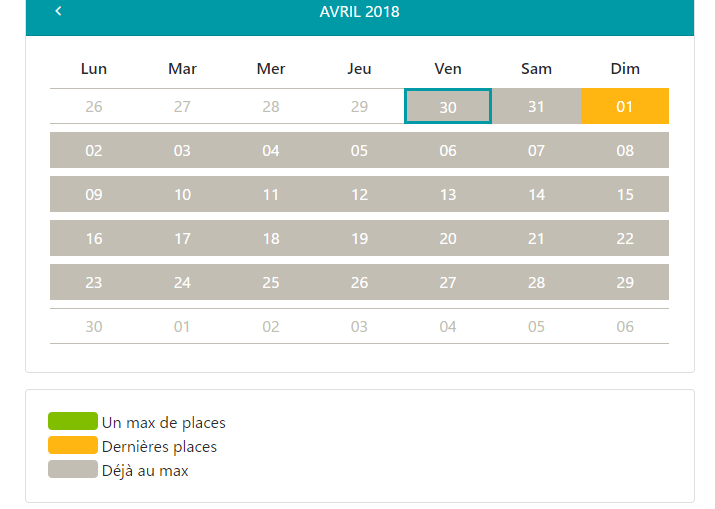Click the 'Lun' column header
This screenshot has height=509, width=715.
[x=94, y=68]
